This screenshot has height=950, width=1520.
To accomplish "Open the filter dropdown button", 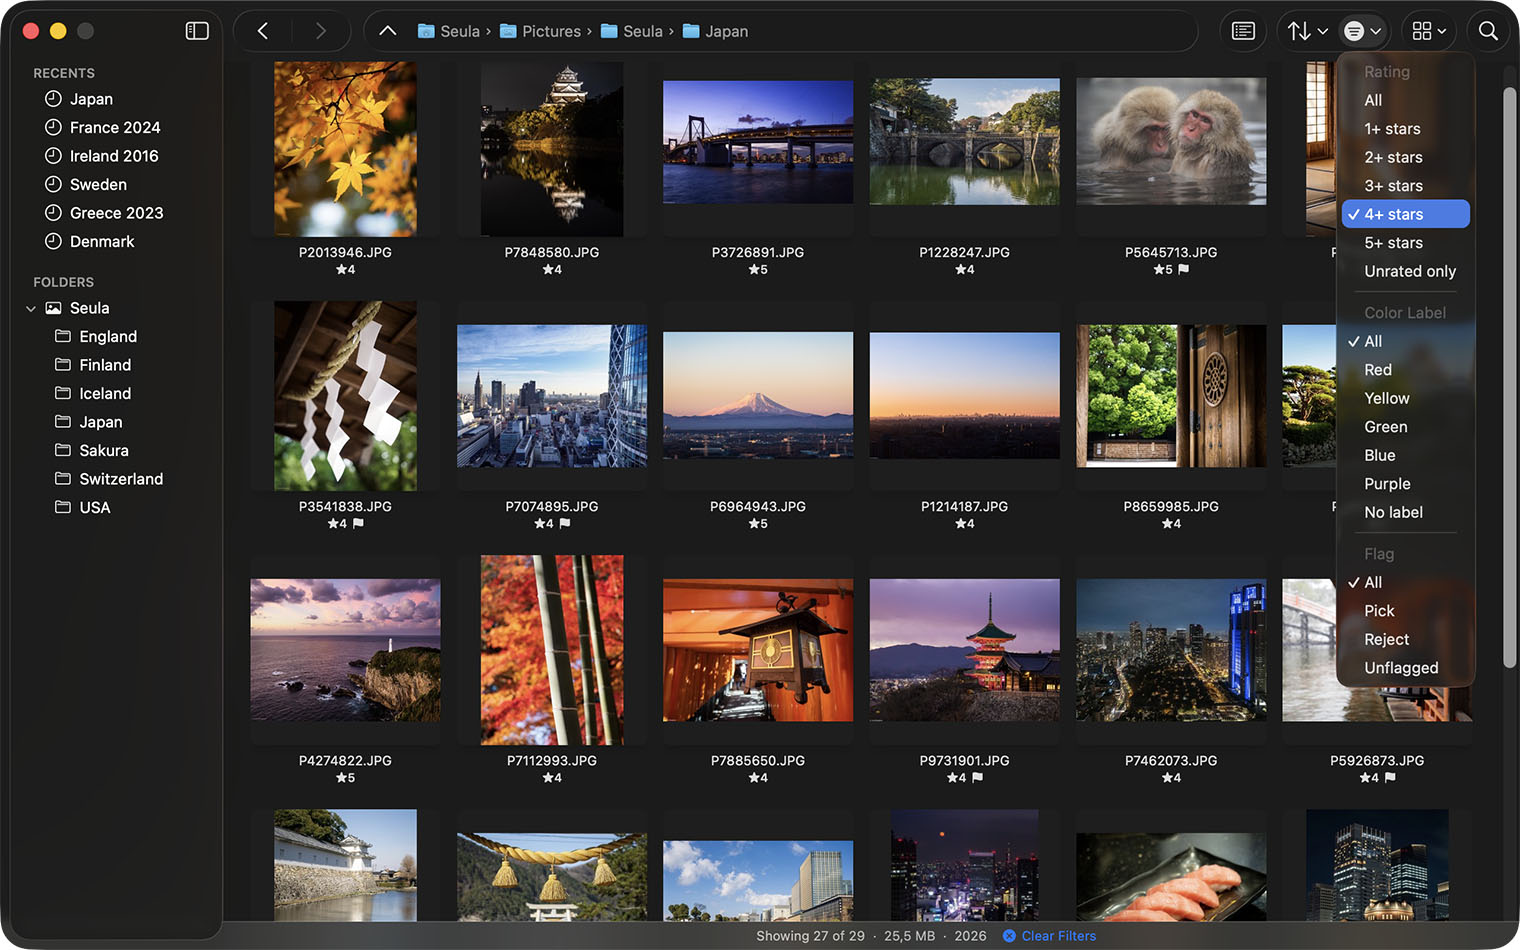I will click(1362, 31).
